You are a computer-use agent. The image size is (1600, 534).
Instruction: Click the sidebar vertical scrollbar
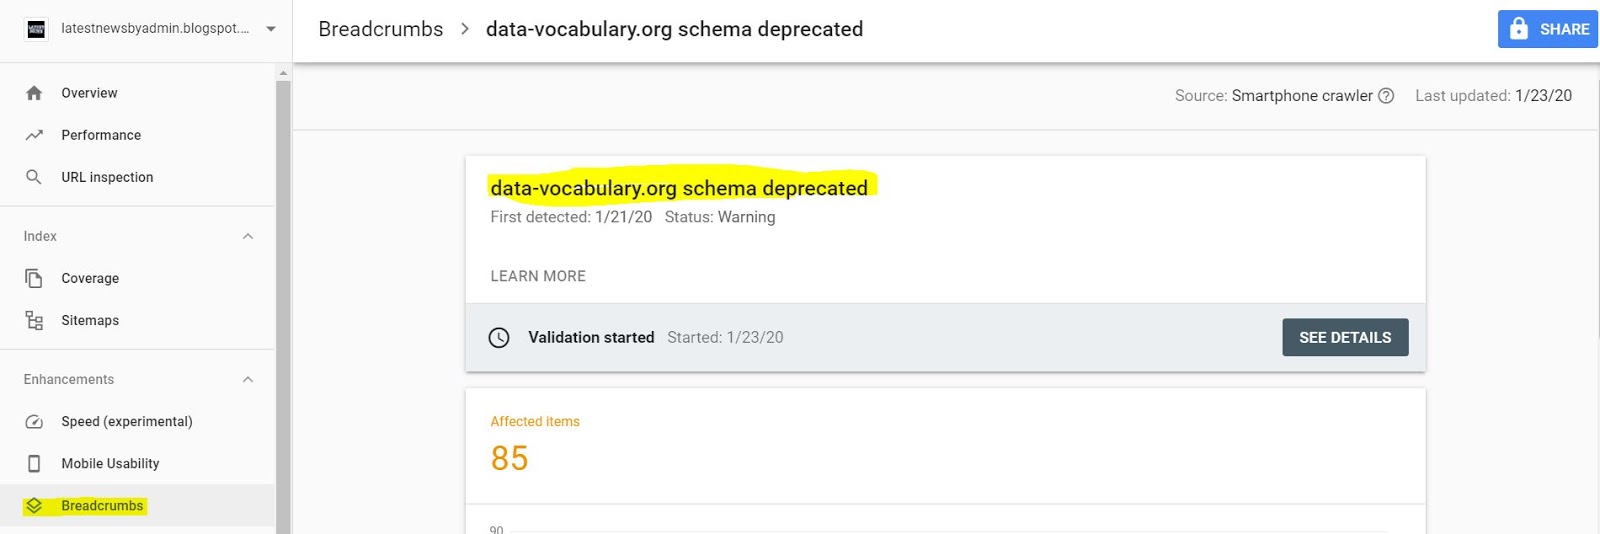tap(283, 300)
